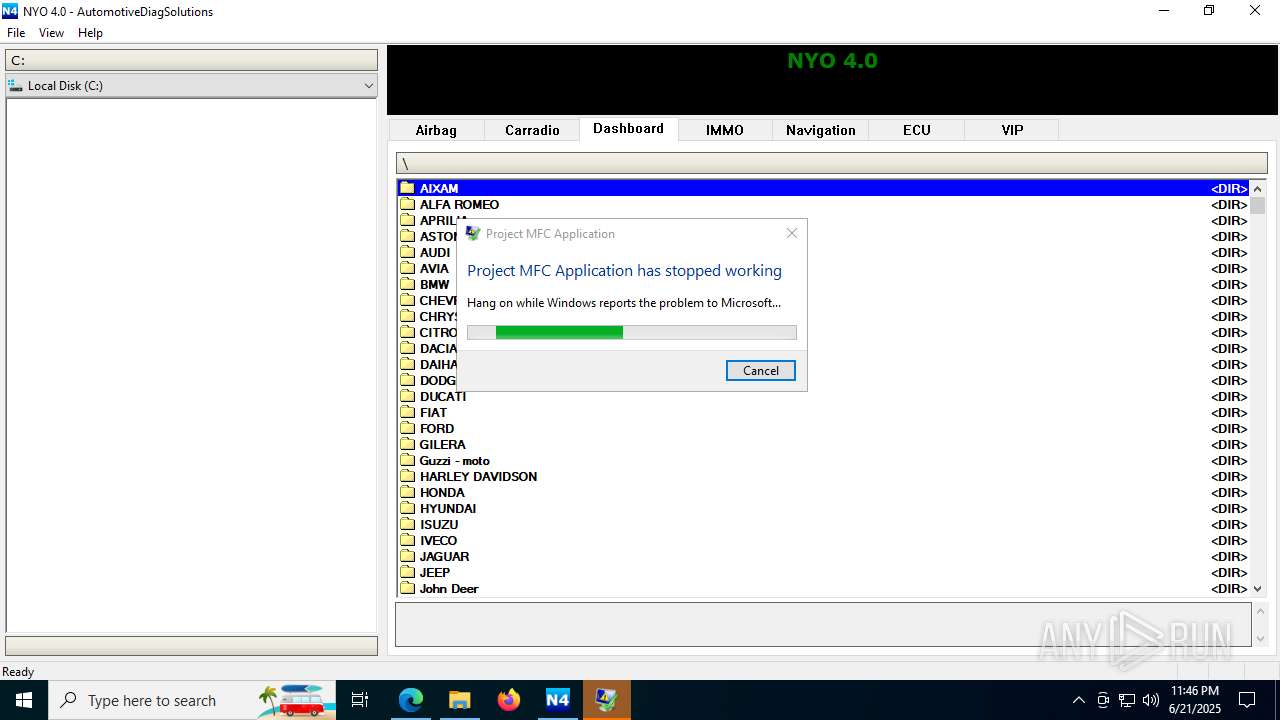Open Microsoft Edge from taskbar
This screenshot has height=720, width=1280.
(x=411, y=700)
